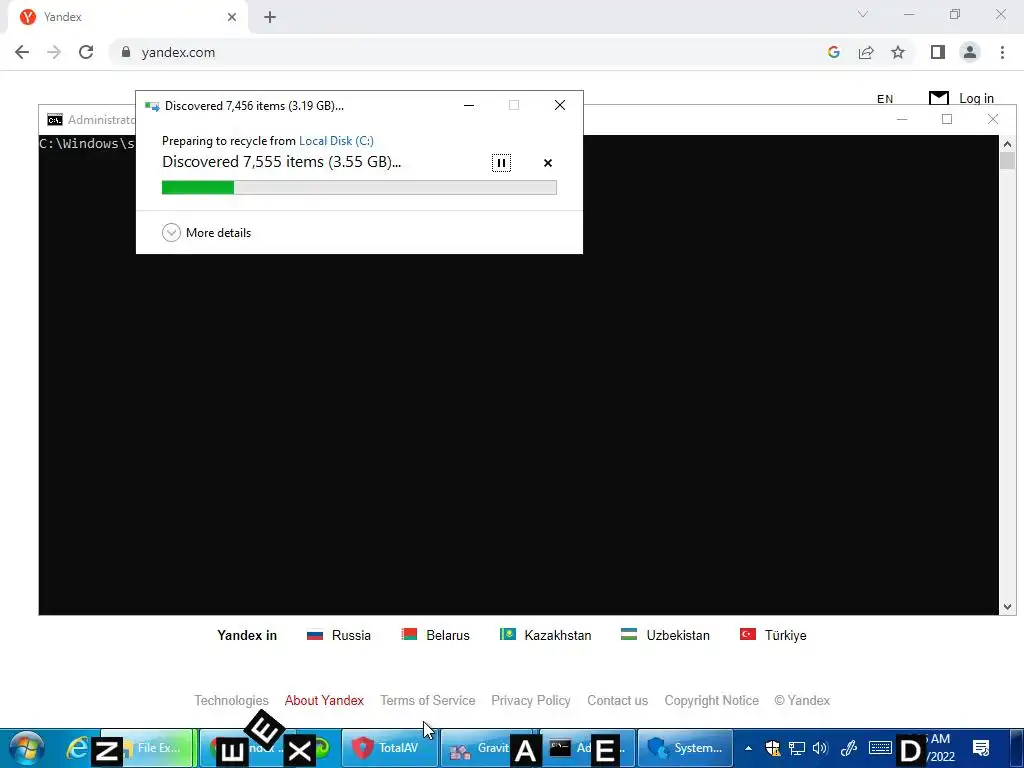Cancel the recycle operation with the X
1024x768 pixels.
tap(548, 163)
